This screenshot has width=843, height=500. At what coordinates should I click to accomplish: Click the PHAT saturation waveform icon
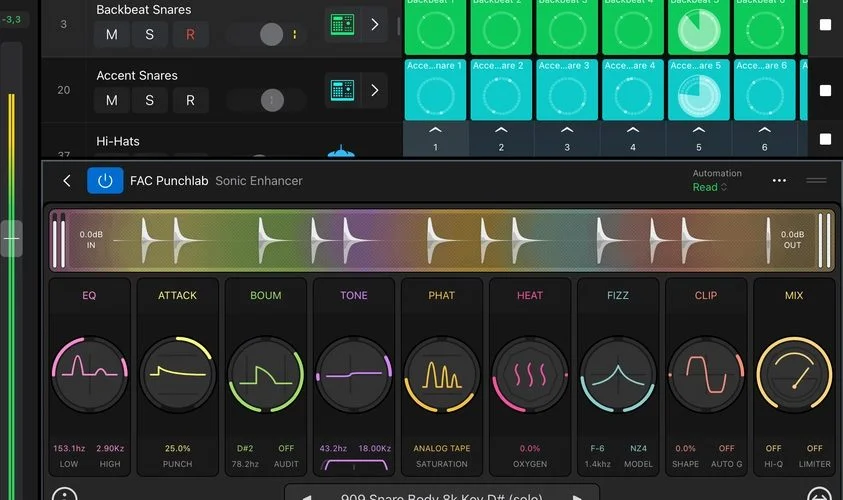coord(442,375)
